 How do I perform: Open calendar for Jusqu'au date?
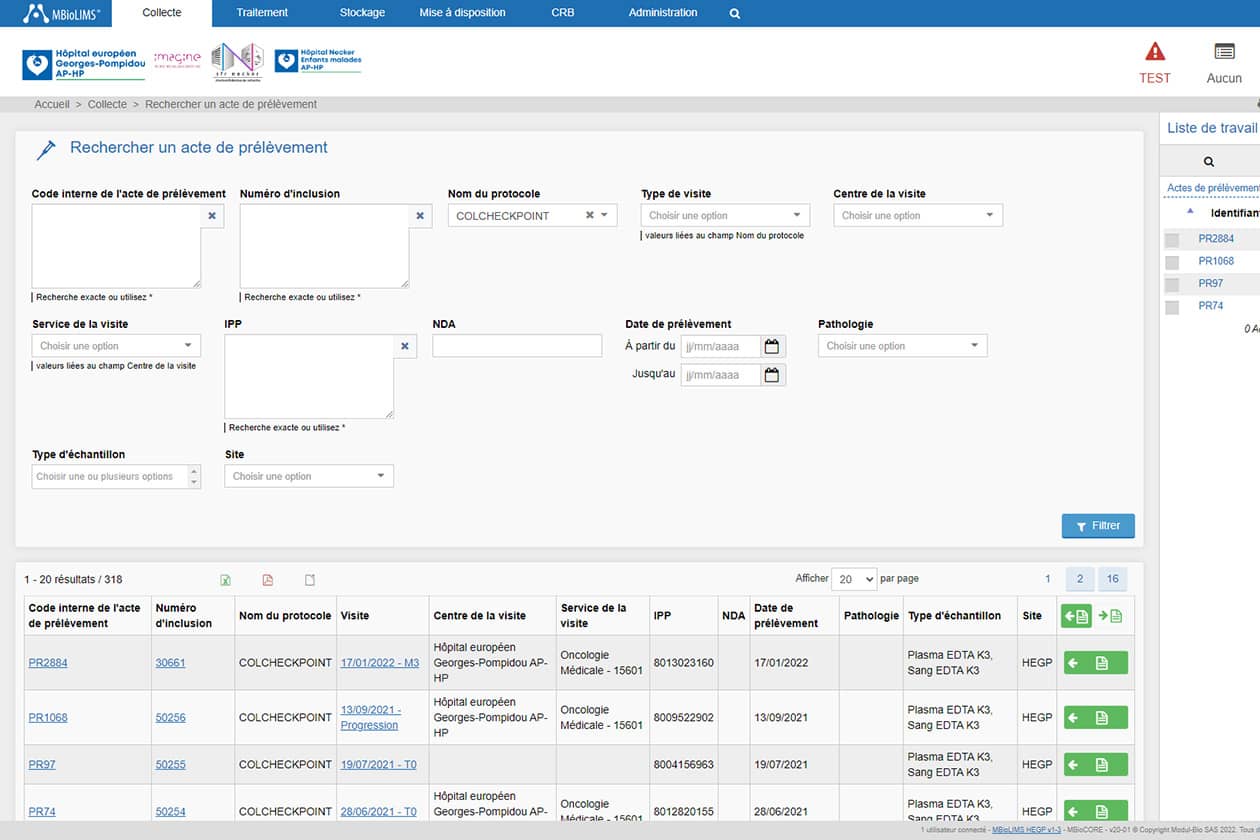coord(772,375)
